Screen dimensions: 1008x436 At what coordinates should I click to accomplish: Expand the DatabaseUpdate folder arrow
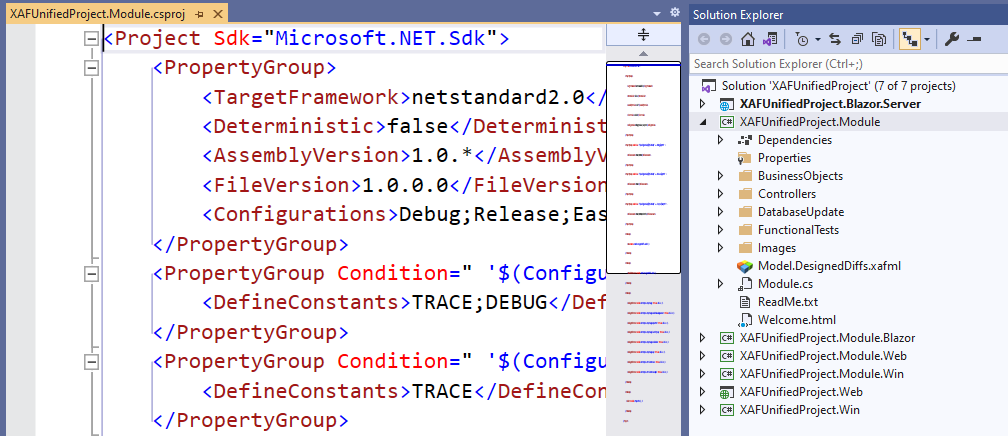coord(721,212)
